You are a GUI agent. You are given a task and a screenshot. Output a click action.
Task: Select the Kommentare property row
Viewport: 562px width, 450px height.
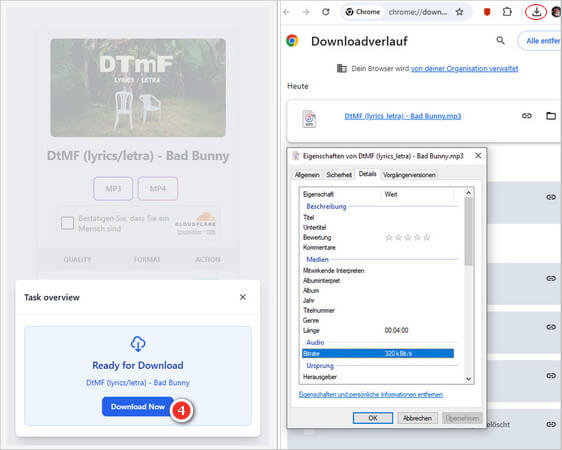click(x=378, y=247)
